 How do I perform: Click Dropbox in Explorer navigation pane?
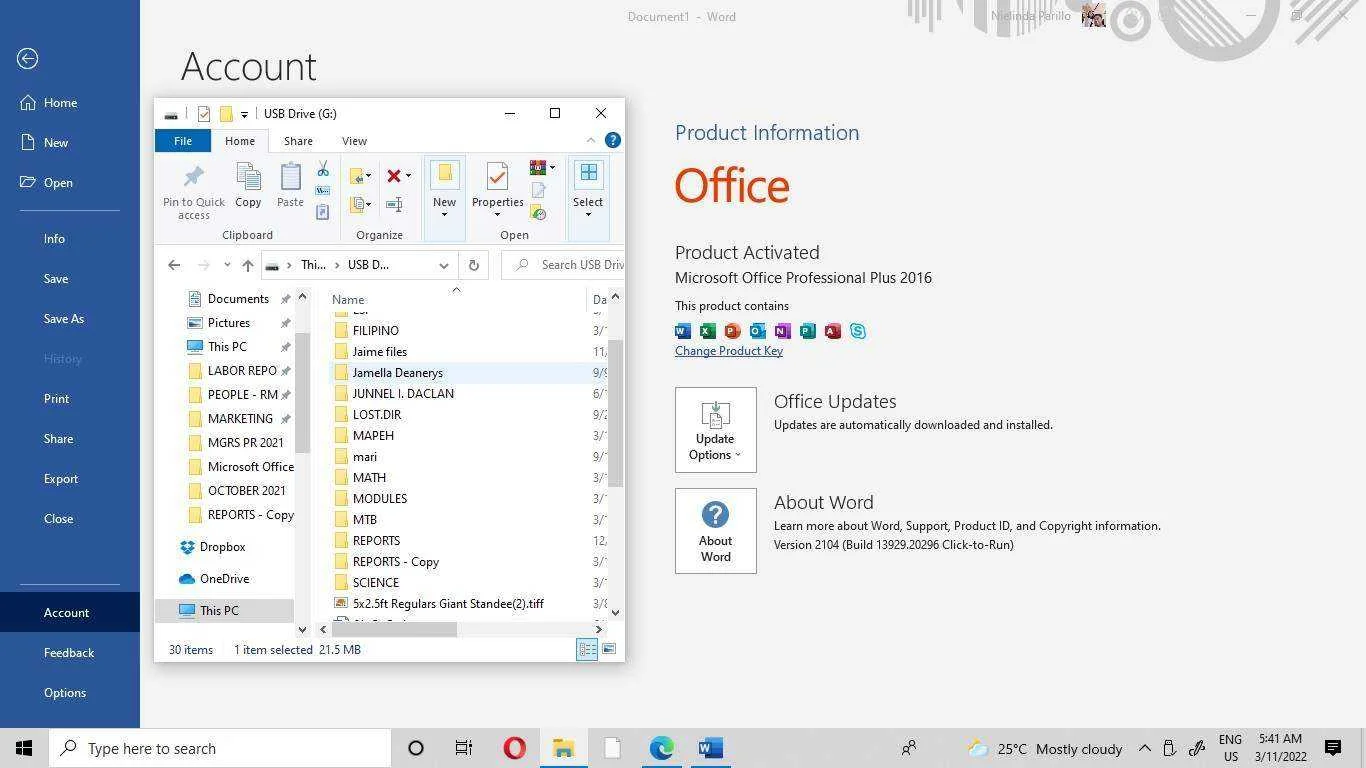point(211,547)
